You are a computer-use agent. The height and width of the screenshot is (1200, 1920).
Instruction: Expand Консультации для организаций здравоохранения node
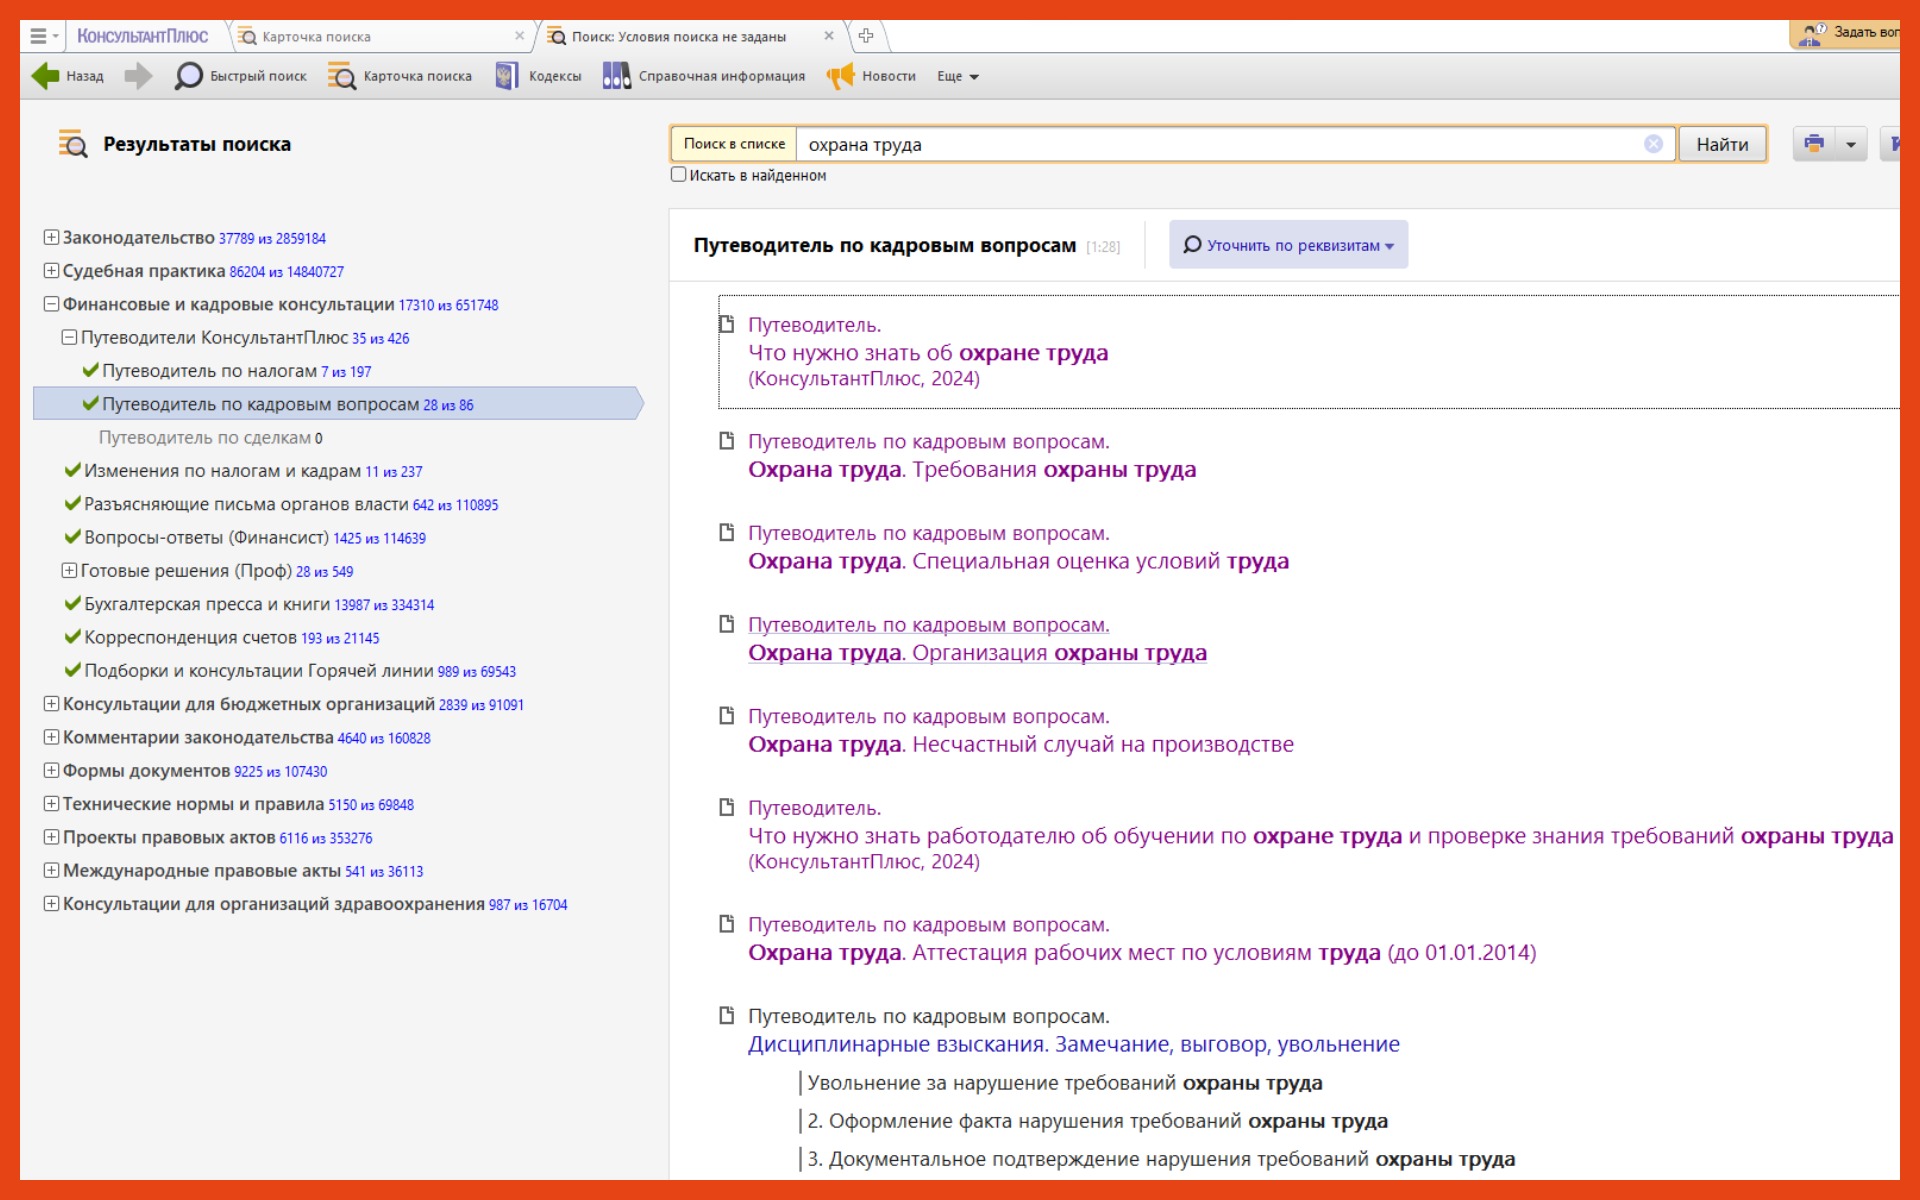pyautogui.click(x=51, y=904)
